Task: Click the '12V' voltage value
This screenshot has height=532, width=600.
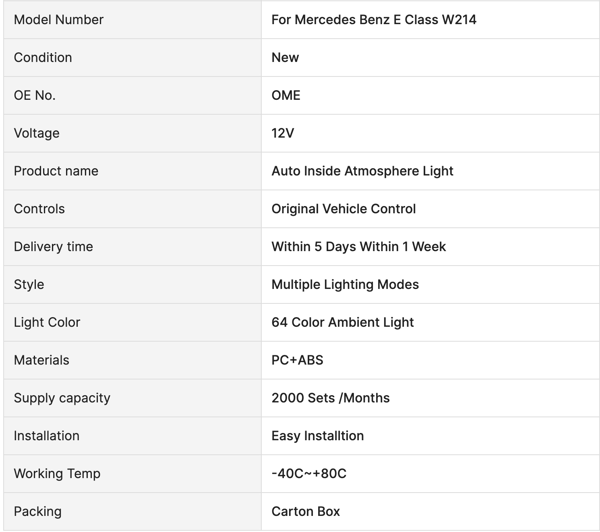Action: tap(283, 133)
